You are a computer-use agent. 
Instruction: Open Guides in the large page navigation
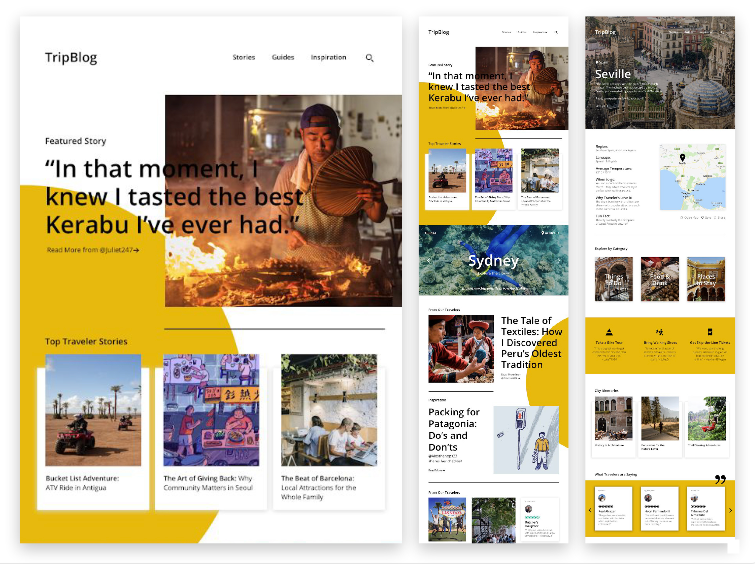pos(283,57)
